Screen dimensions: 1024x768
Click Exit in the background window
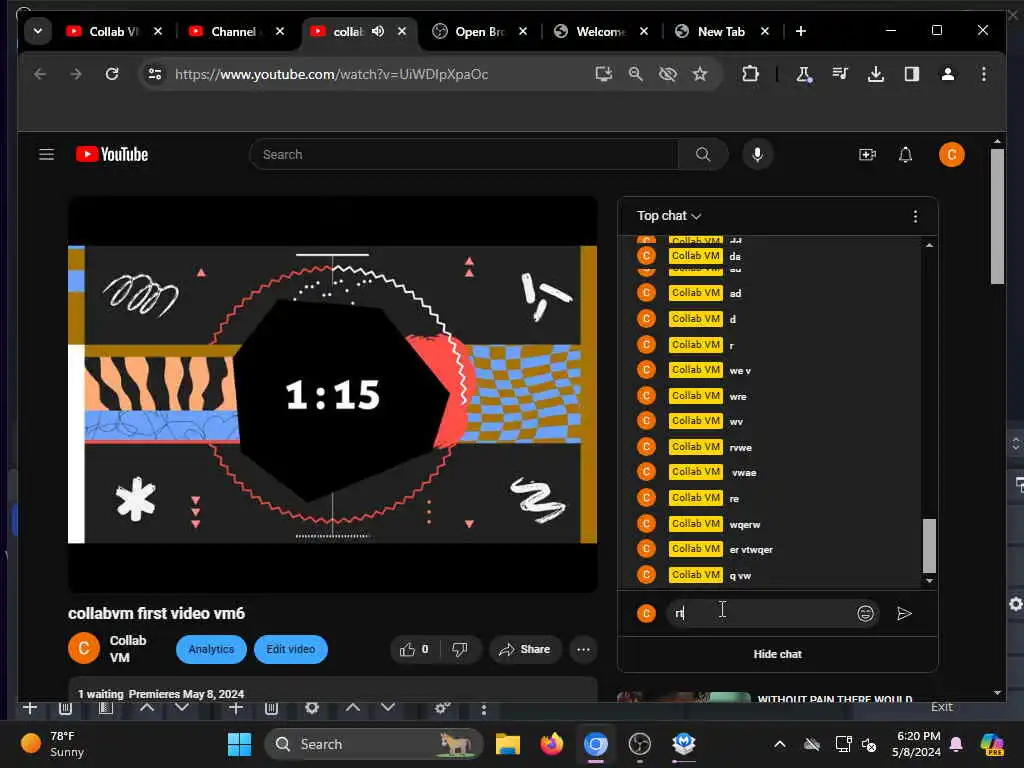(x=942, y=707)
